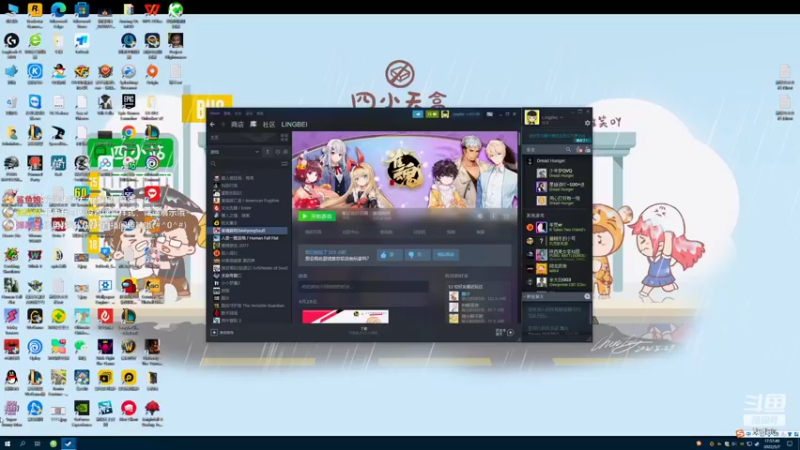Open the Store tab in Steam

click(237, 124)
